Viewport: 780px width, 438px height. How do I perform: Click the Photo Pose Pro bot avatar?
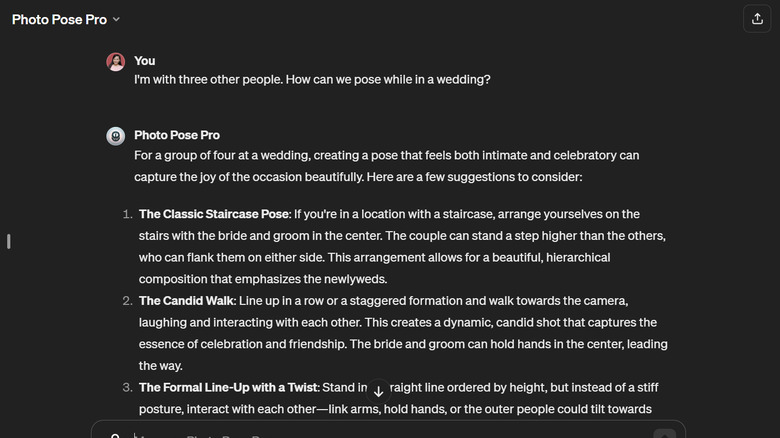[116, 136]
